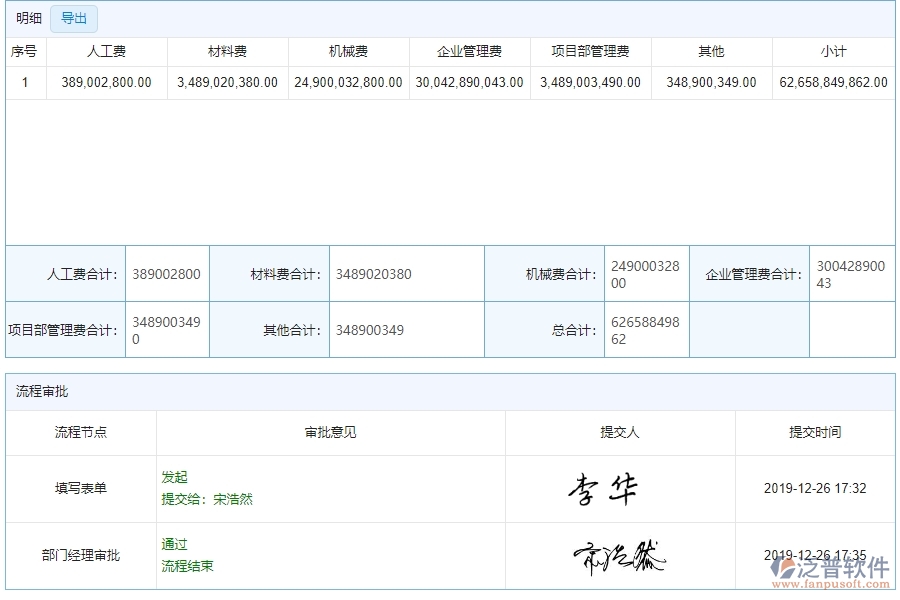Click 李华's signature image

coord(603,487)
